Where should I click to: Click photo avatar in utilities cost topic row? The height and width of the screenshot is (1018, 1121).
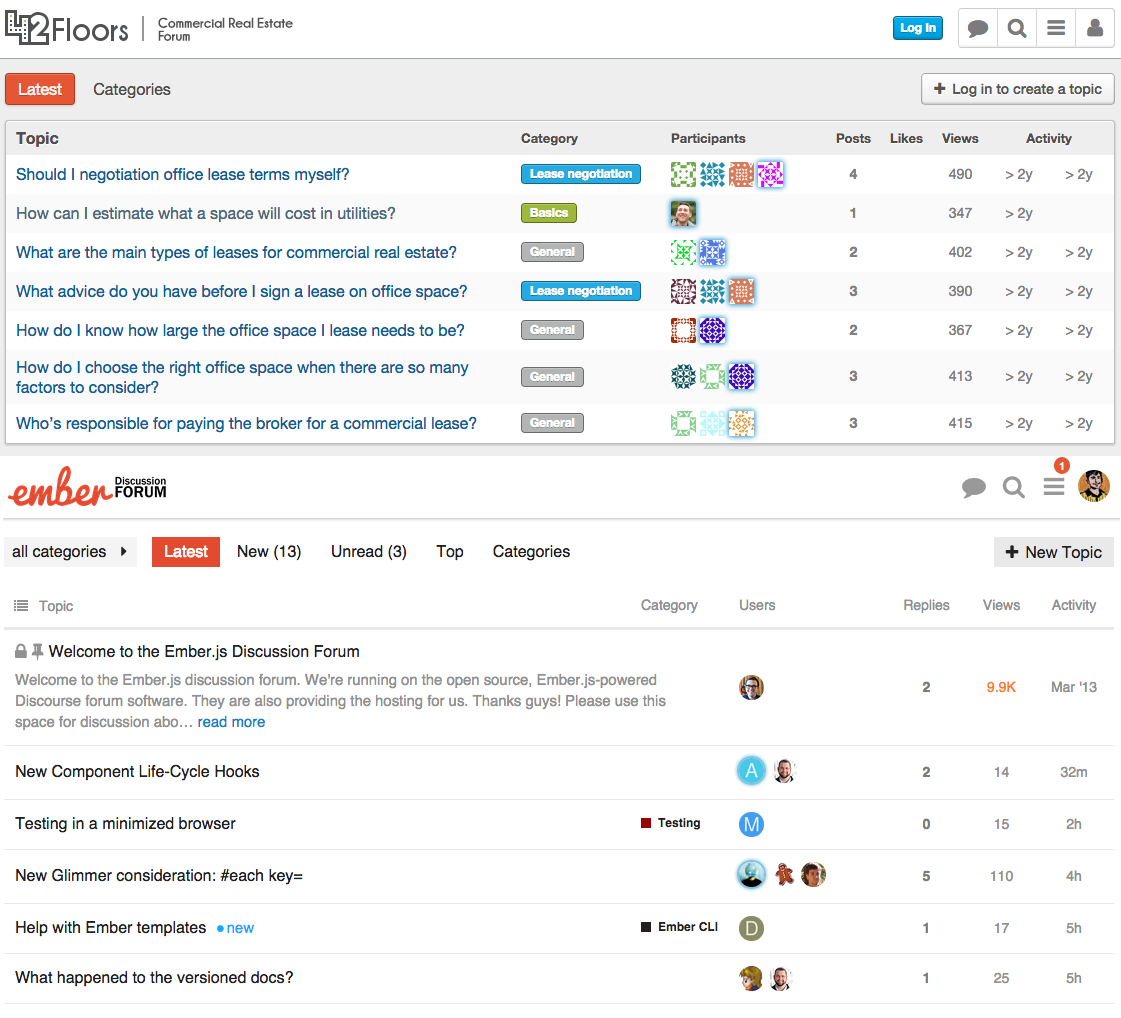tap(683, 213)
